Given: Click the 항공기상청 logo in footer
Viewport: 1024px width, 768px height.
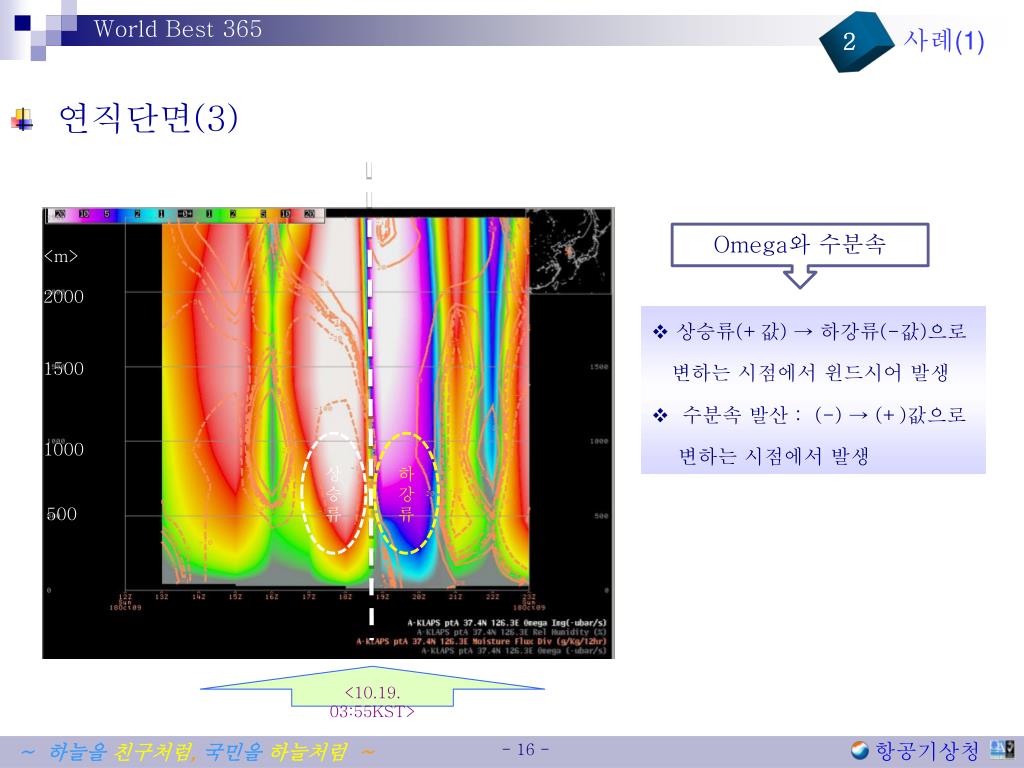Looking at the screenshot, I should [x=915, y=750].
